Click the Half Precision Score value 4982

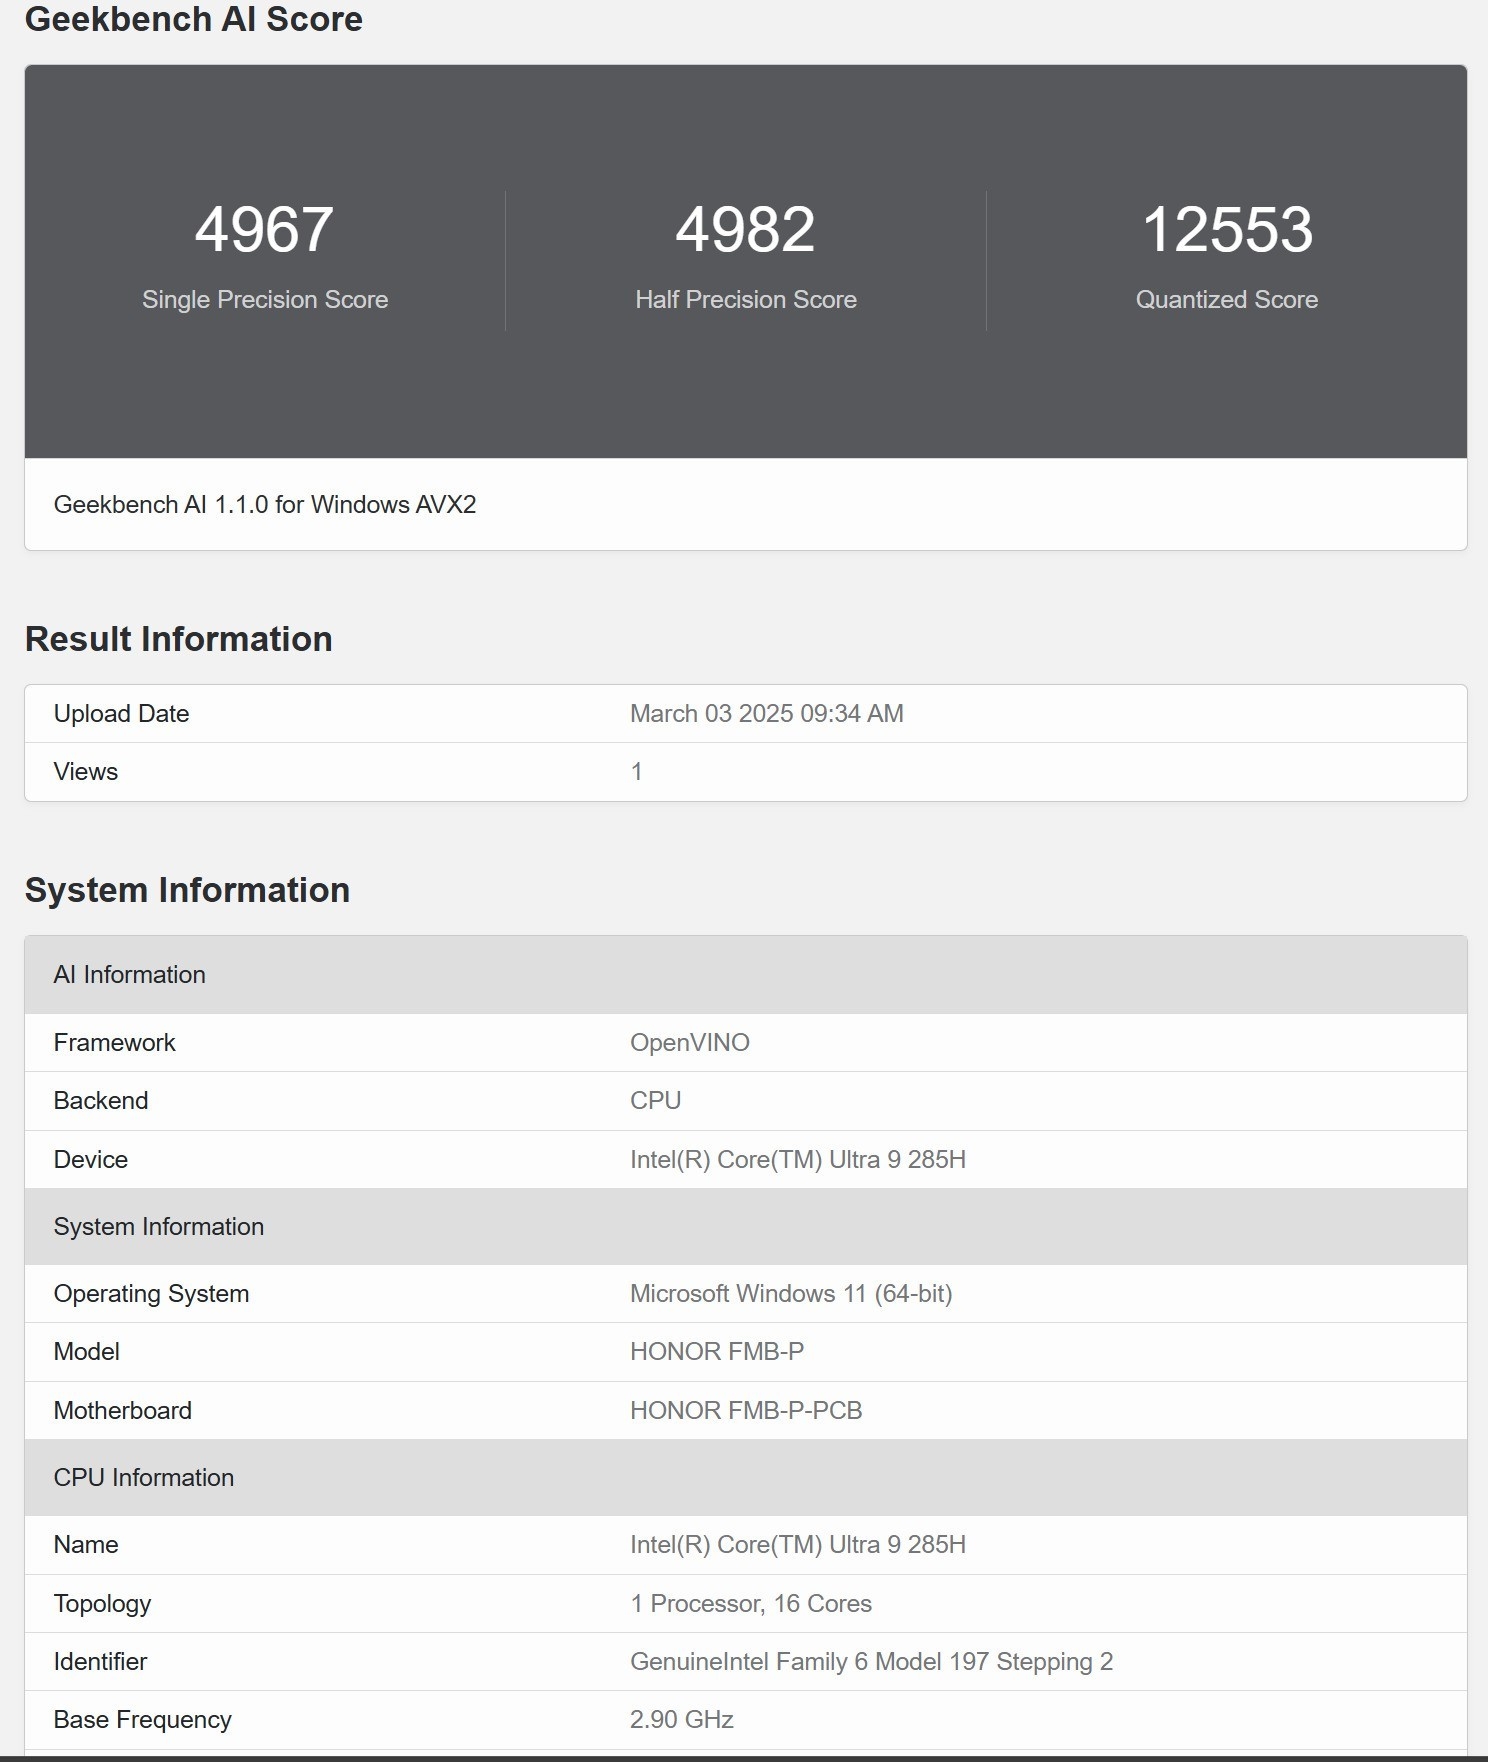tap(745, 230)
